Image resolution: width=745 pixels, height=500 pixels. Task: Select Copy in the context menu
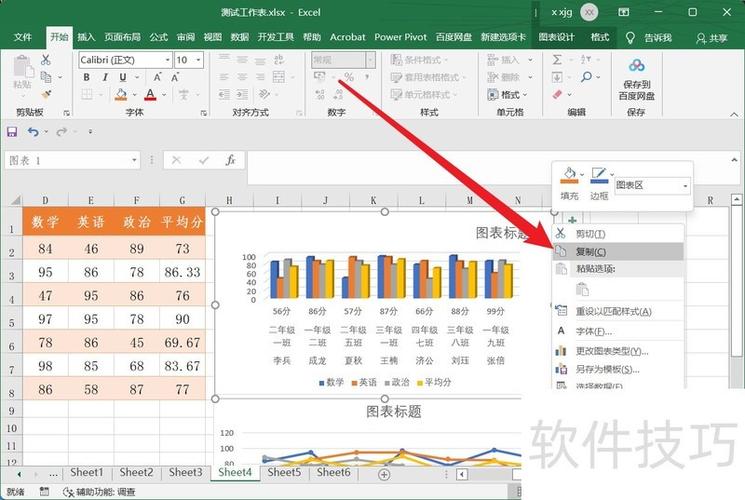(x=590, y=251)
